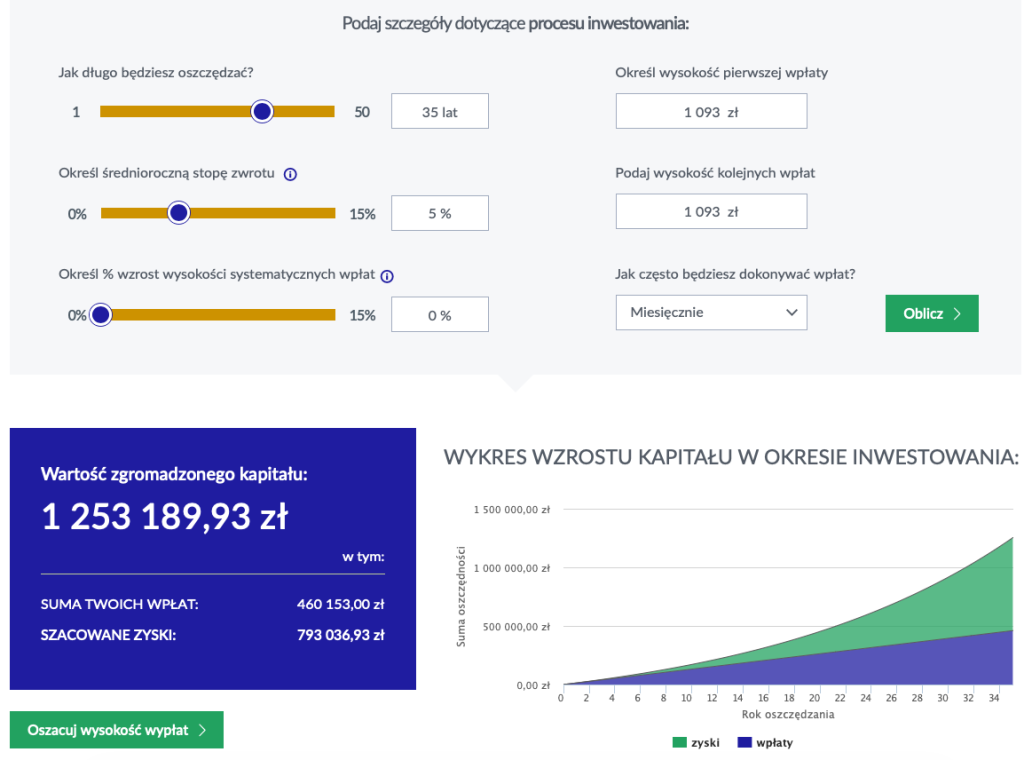The image size is (1024, 760).
Task: Focus the 35 lat duration field
Action: (439, 112)
